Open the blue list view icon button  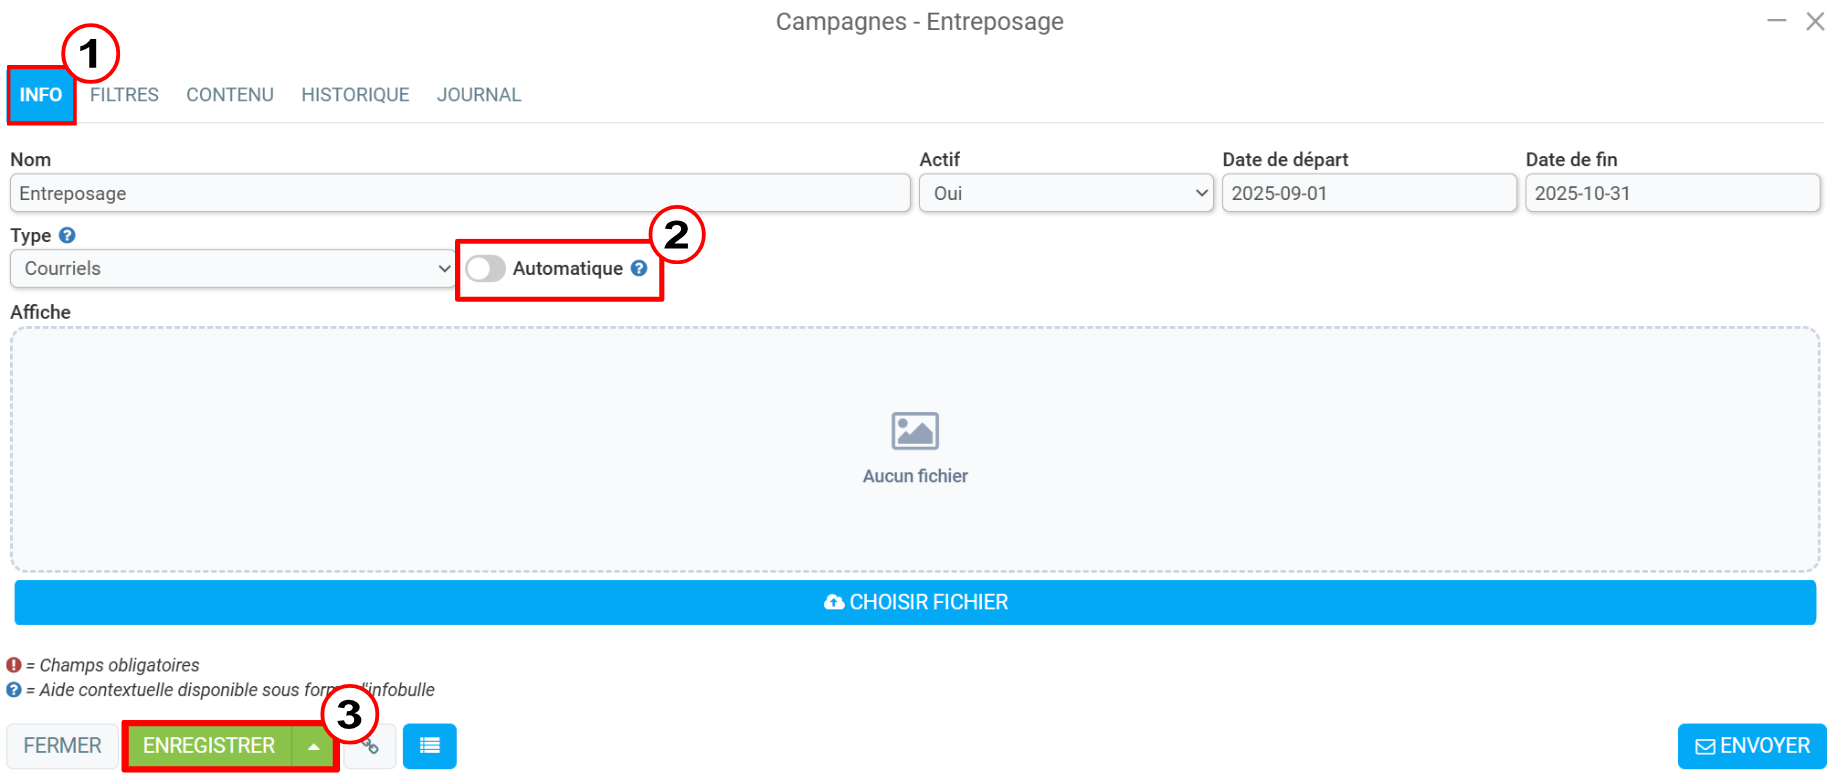pyautogui.click(x=429, y=746)
